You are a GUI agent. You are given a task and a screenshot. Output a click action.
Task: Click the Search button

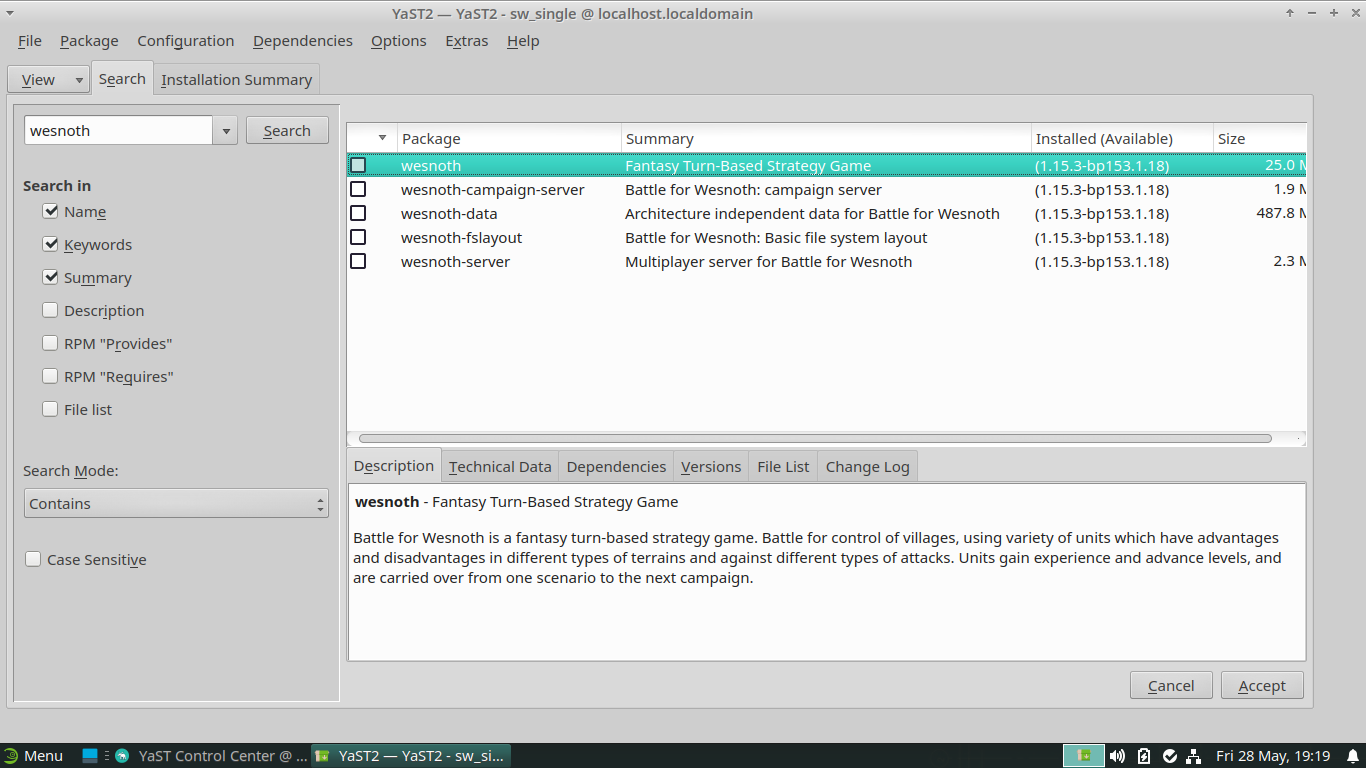[287, 131]
